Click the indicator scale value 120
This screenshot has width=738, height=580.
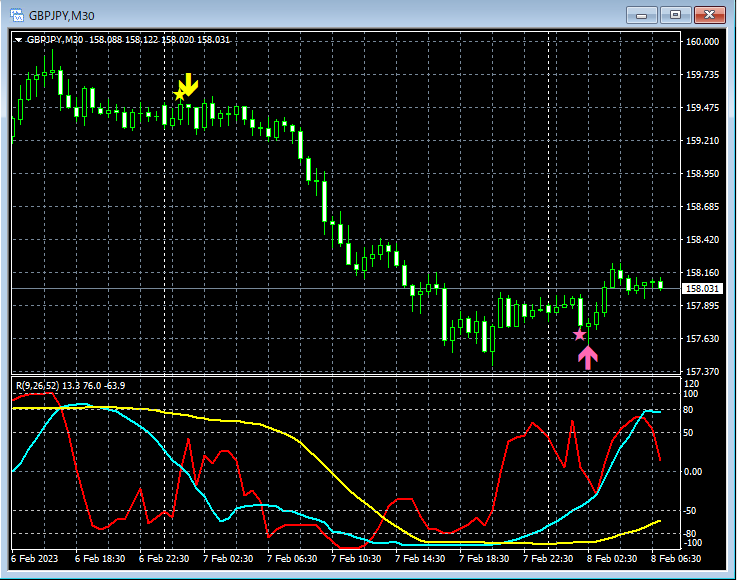pos(691,384)
